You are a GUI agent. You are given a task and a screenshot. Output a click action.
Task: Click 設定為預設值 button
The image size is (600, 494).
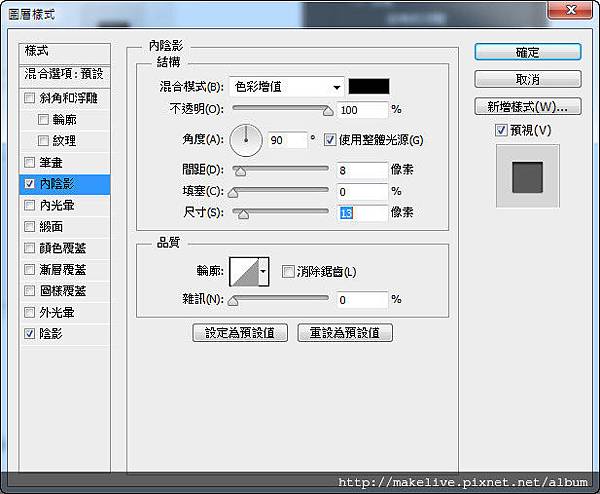[240, 333]
